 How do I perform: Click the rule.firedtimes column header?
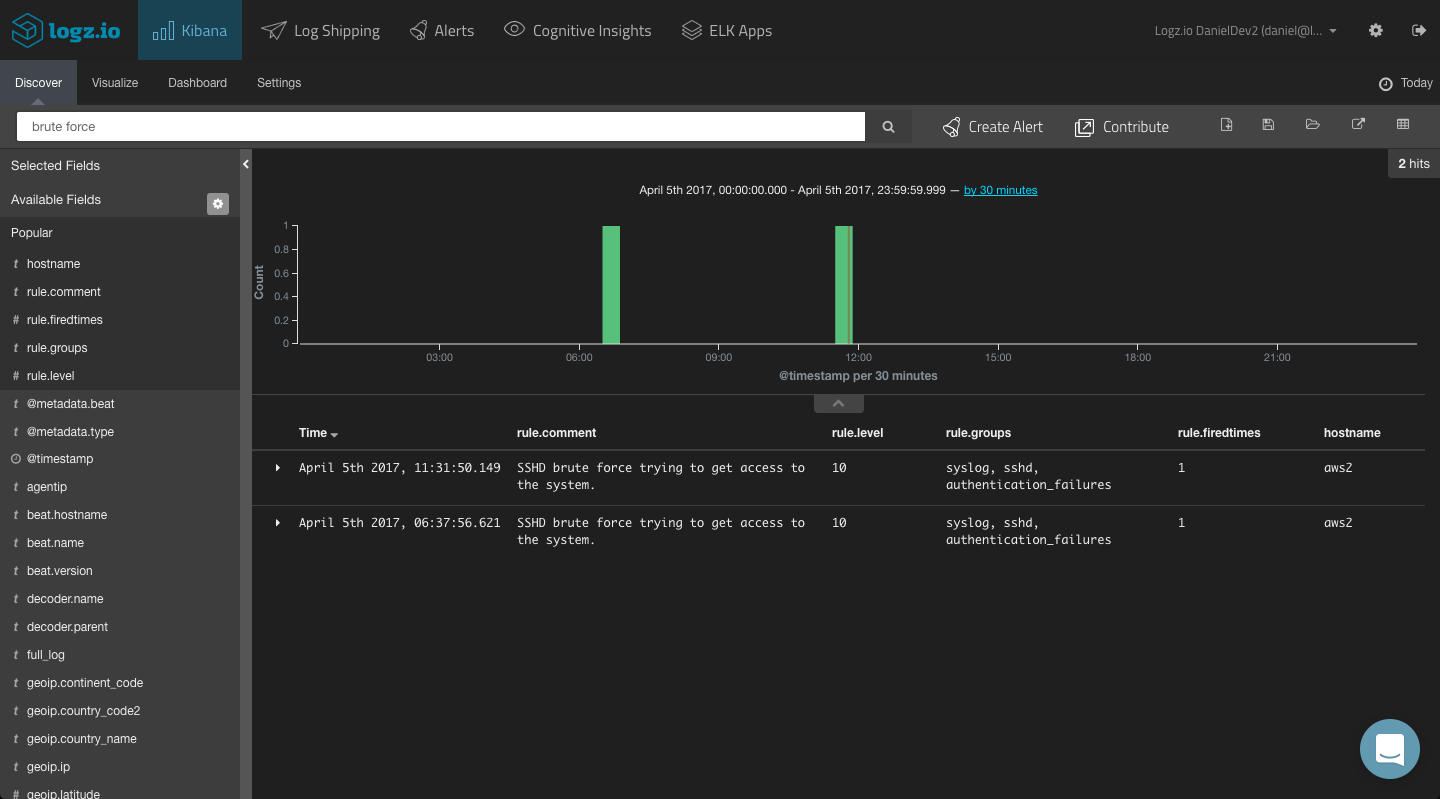point(1219,433)
